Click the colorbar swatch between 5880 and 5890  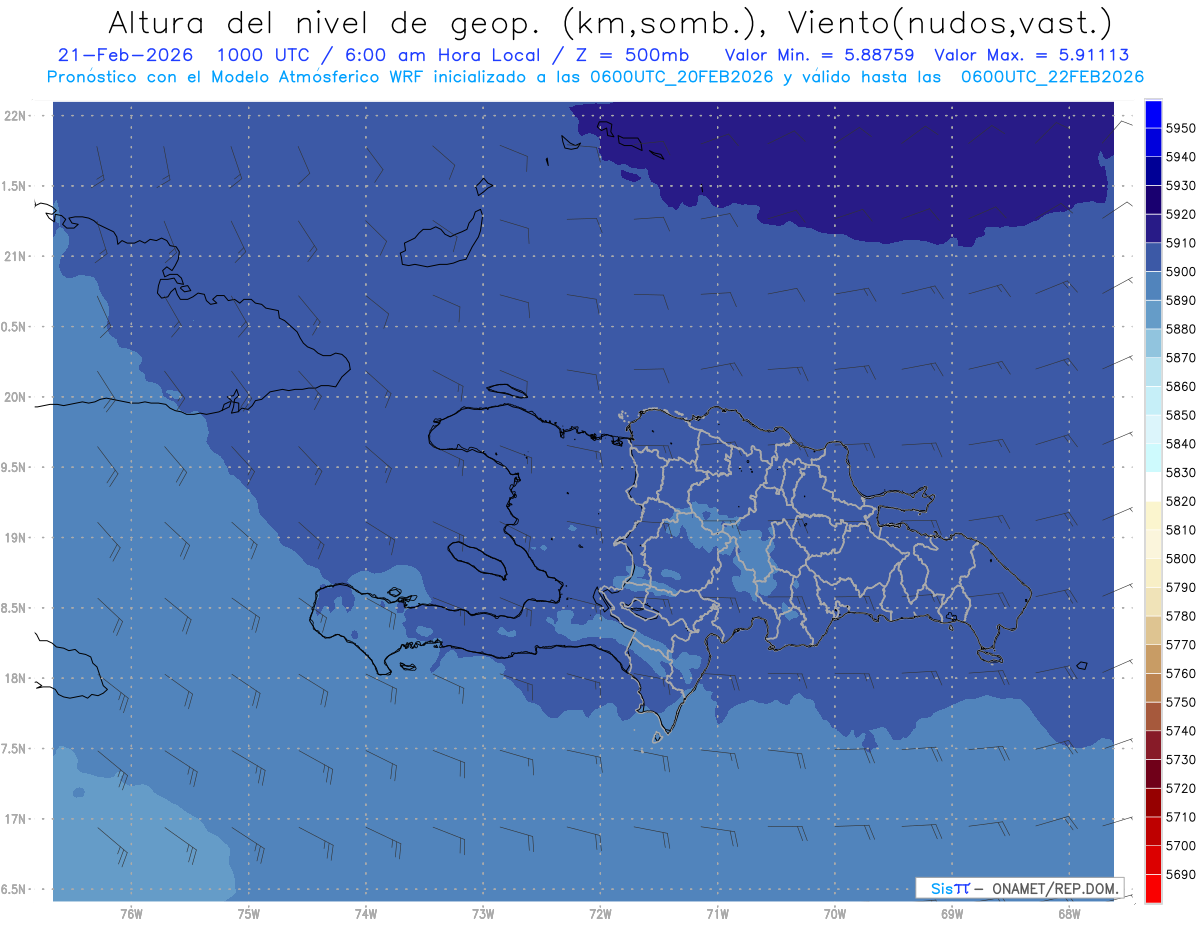pyautogui.click(x=1152, y=315)
